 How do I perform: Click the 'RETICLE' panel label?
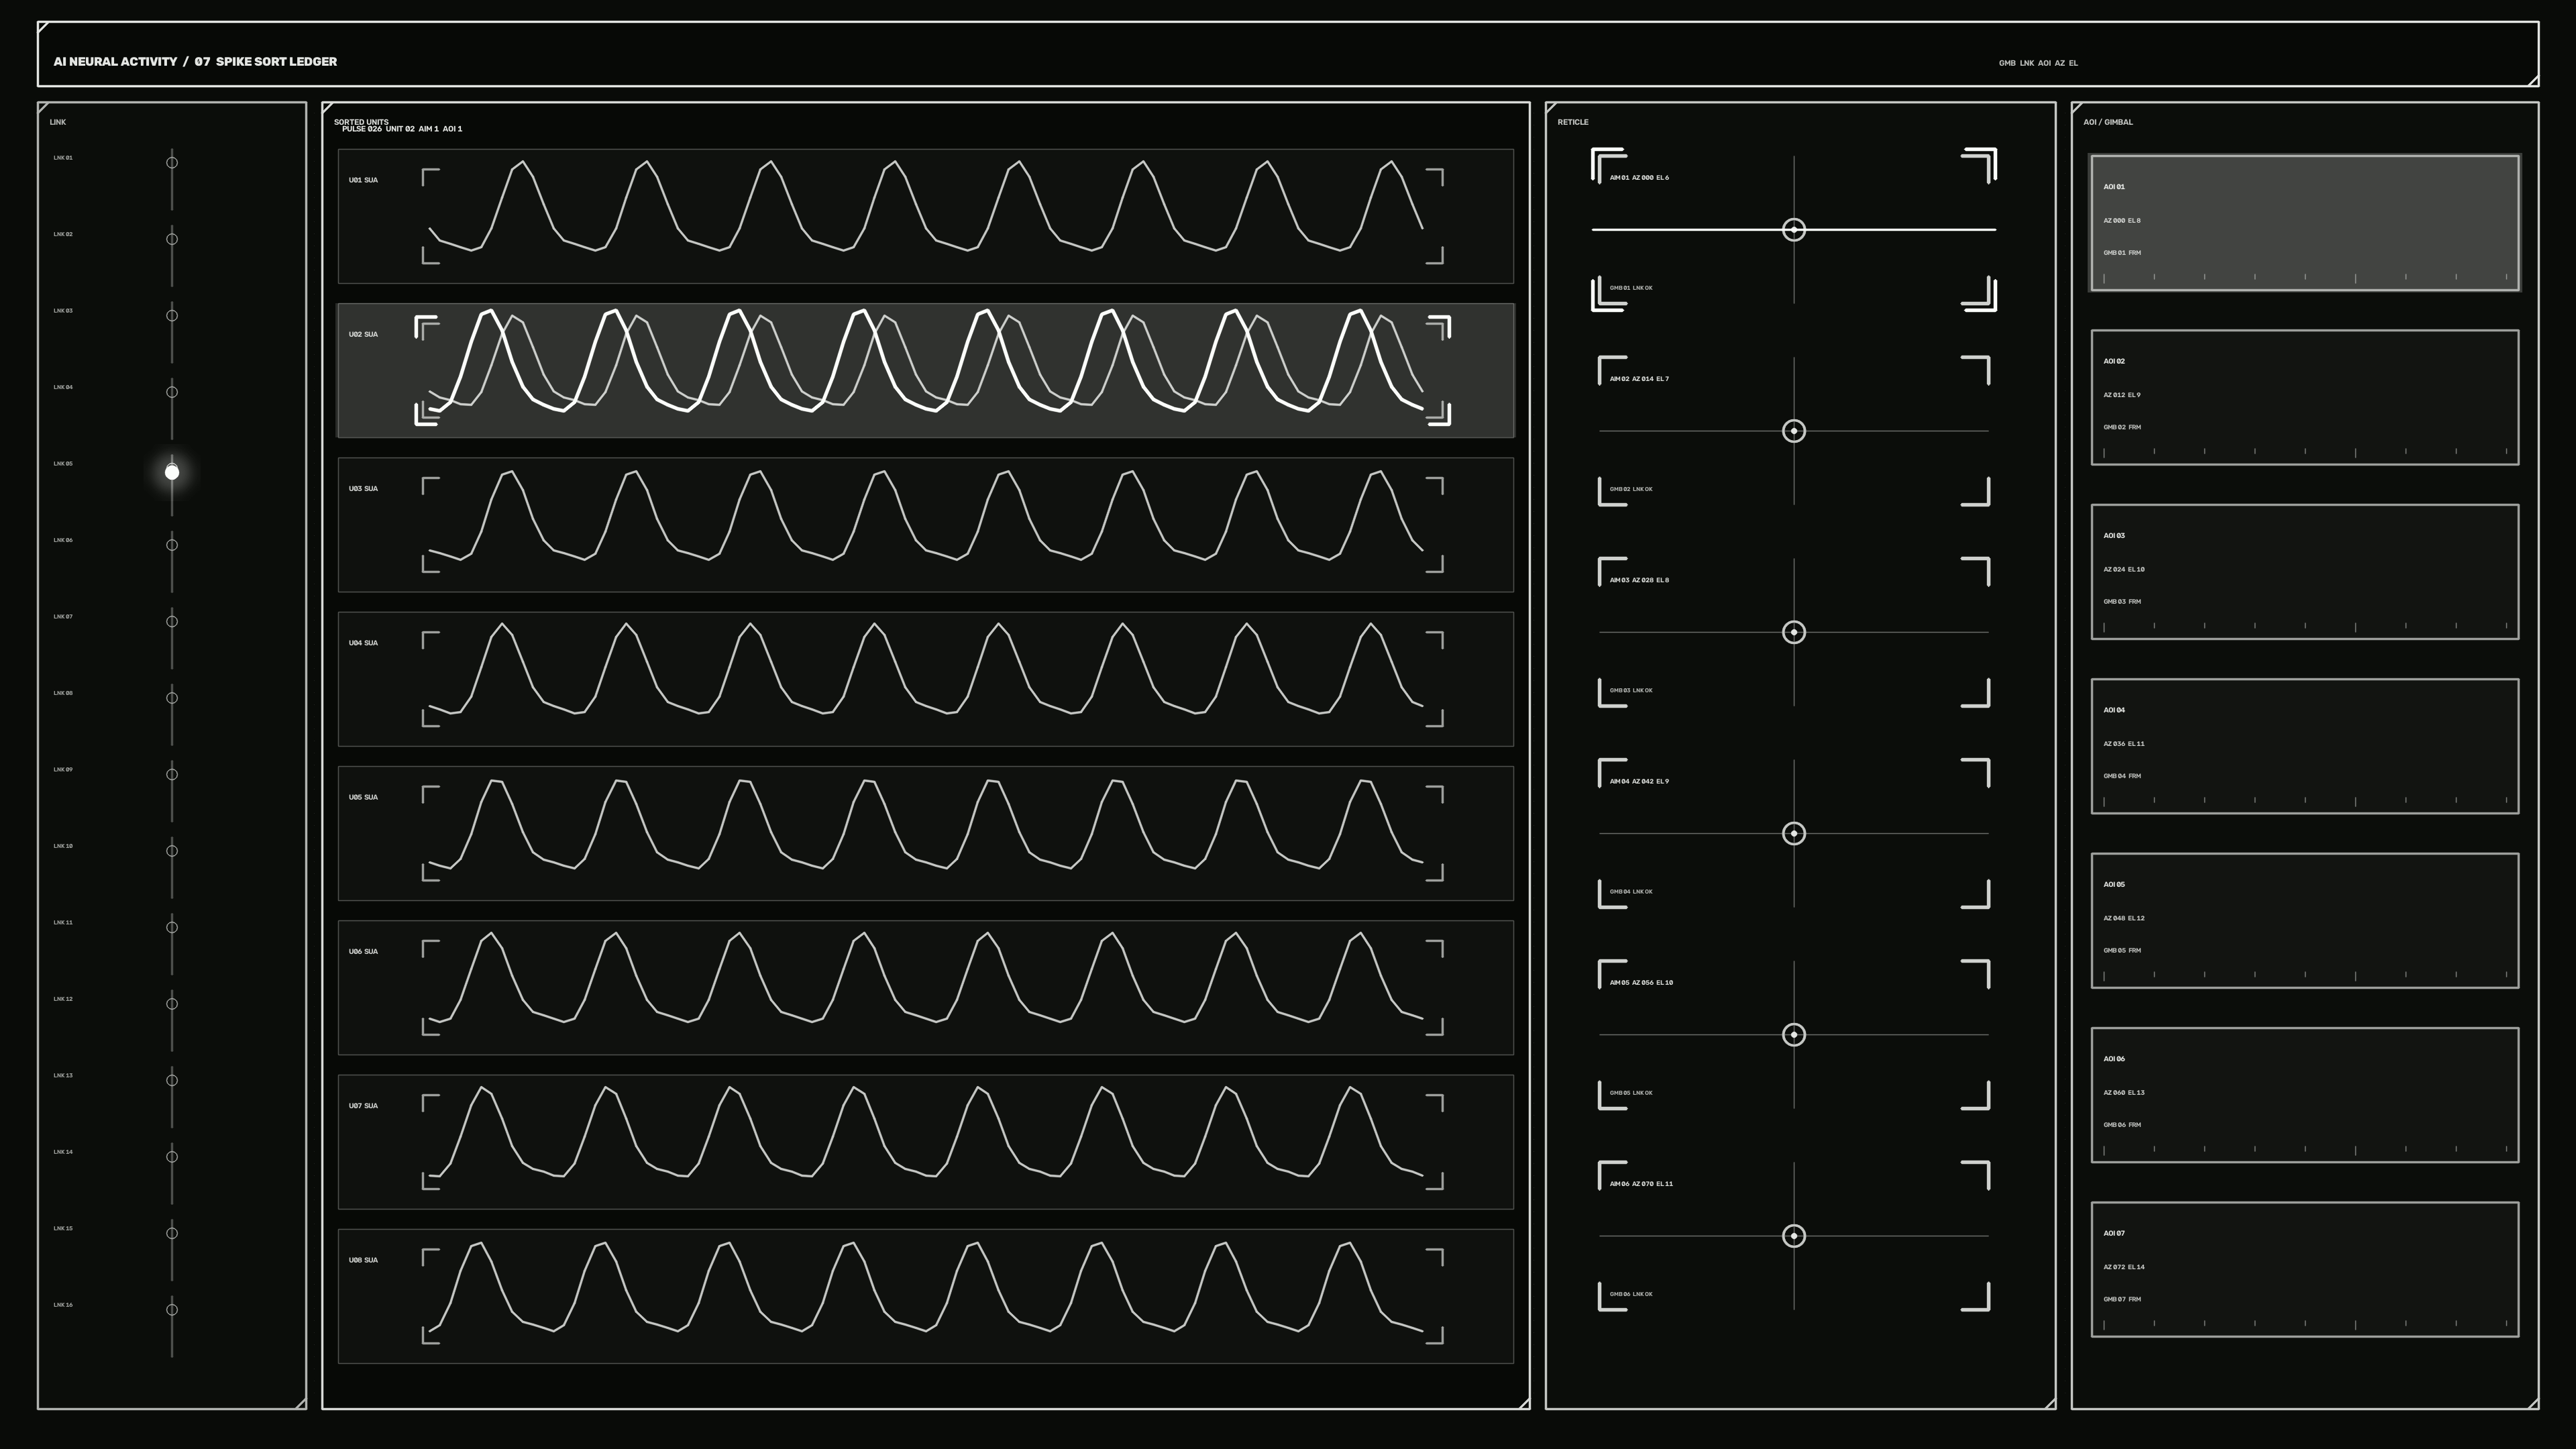tap(1572, 122)
